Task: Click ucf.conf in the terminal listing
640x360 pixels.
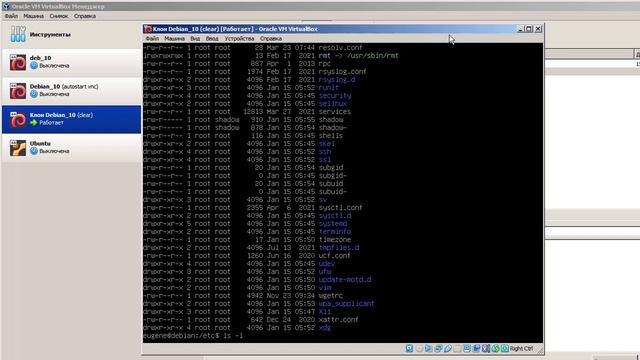Action: pos(335,256)
